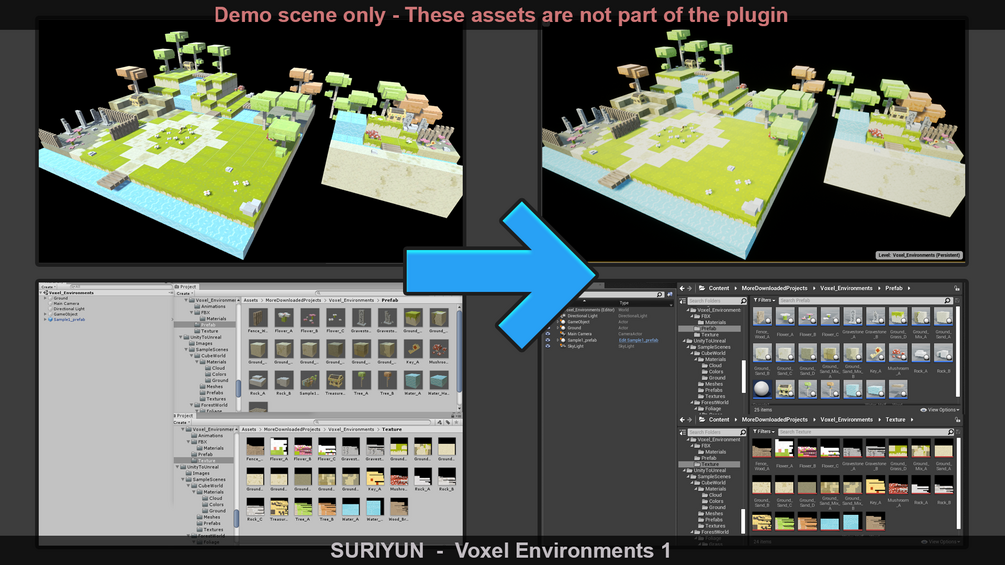Screen dimensions: 1005x565
Task: Expand GameObject in the Unity hierarchy
Action: coord(46,314)
